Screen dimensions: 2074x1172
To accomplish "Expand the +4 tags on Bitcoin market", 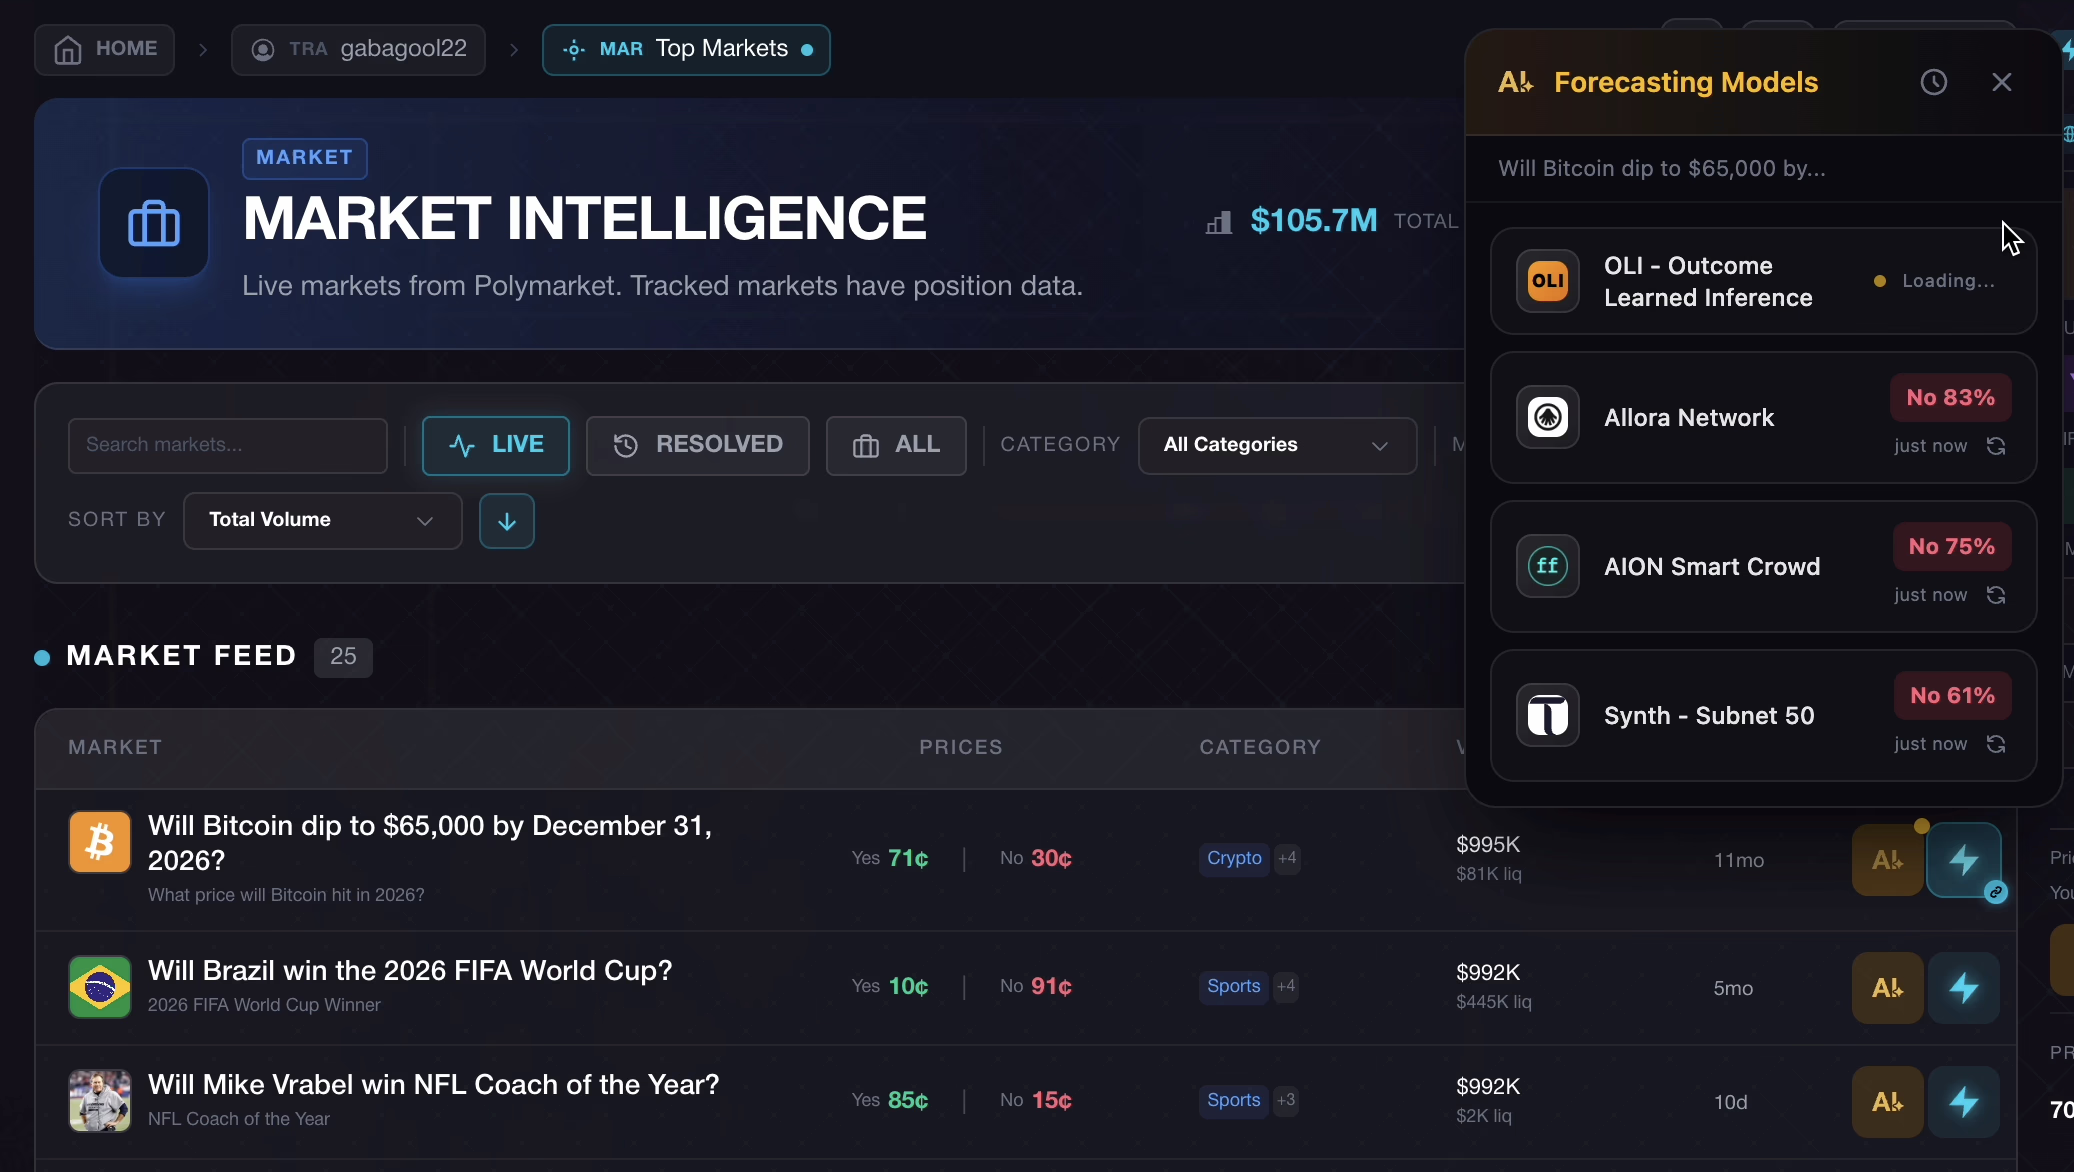I will [x=1287, y=858].
